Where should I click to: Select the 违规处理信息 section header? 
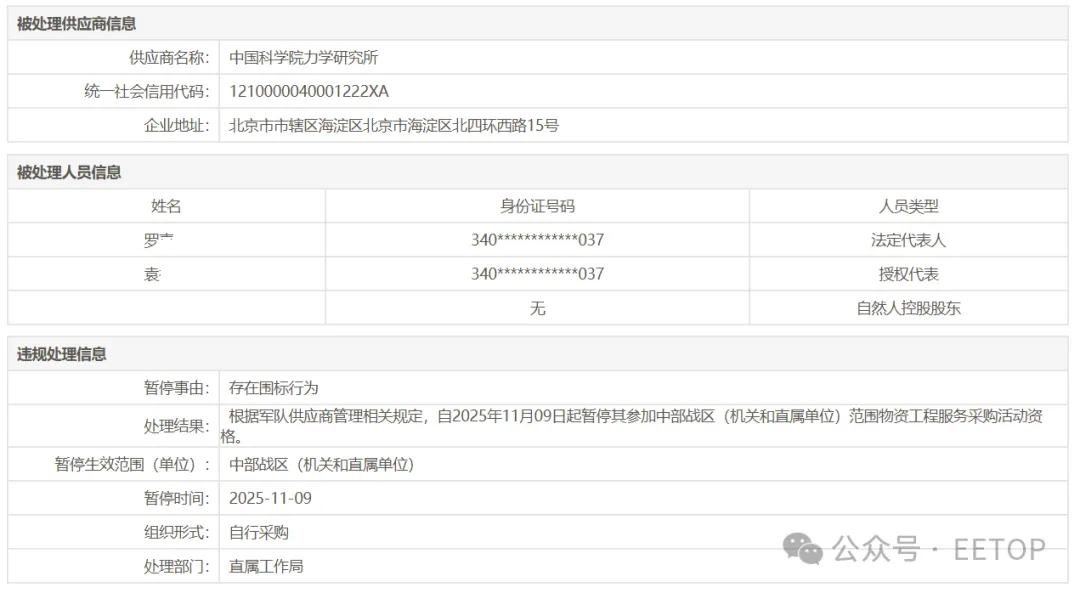[x=62, y=354]
